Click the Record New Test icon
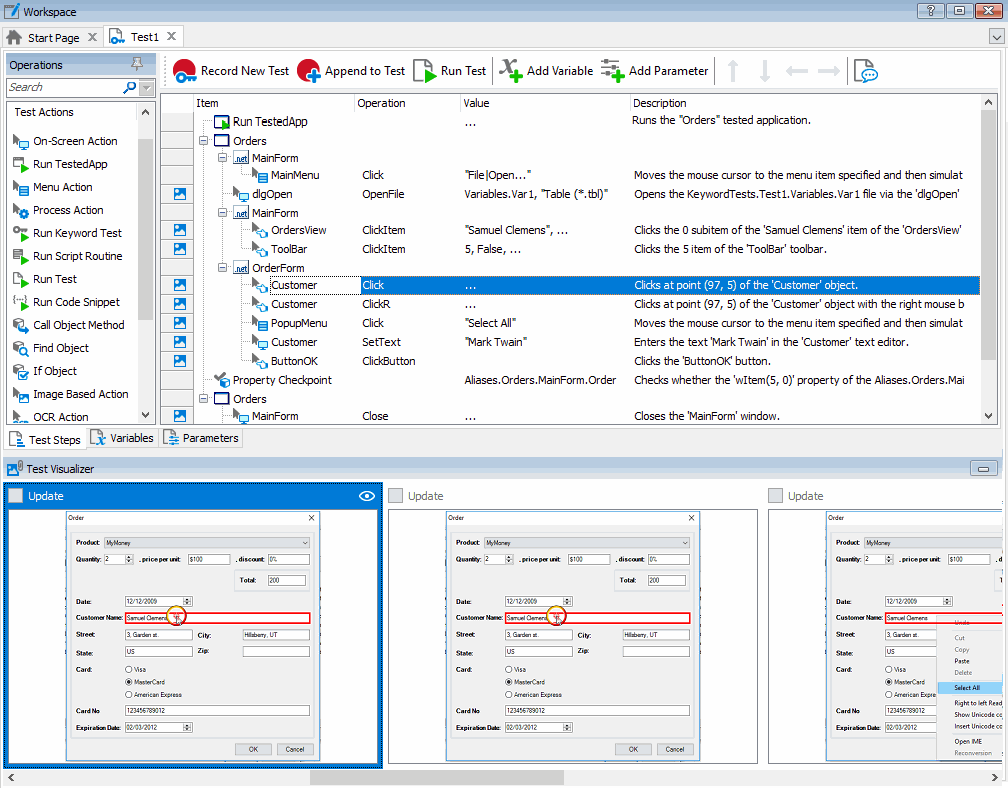The image size is (1008, 788). 184,71
